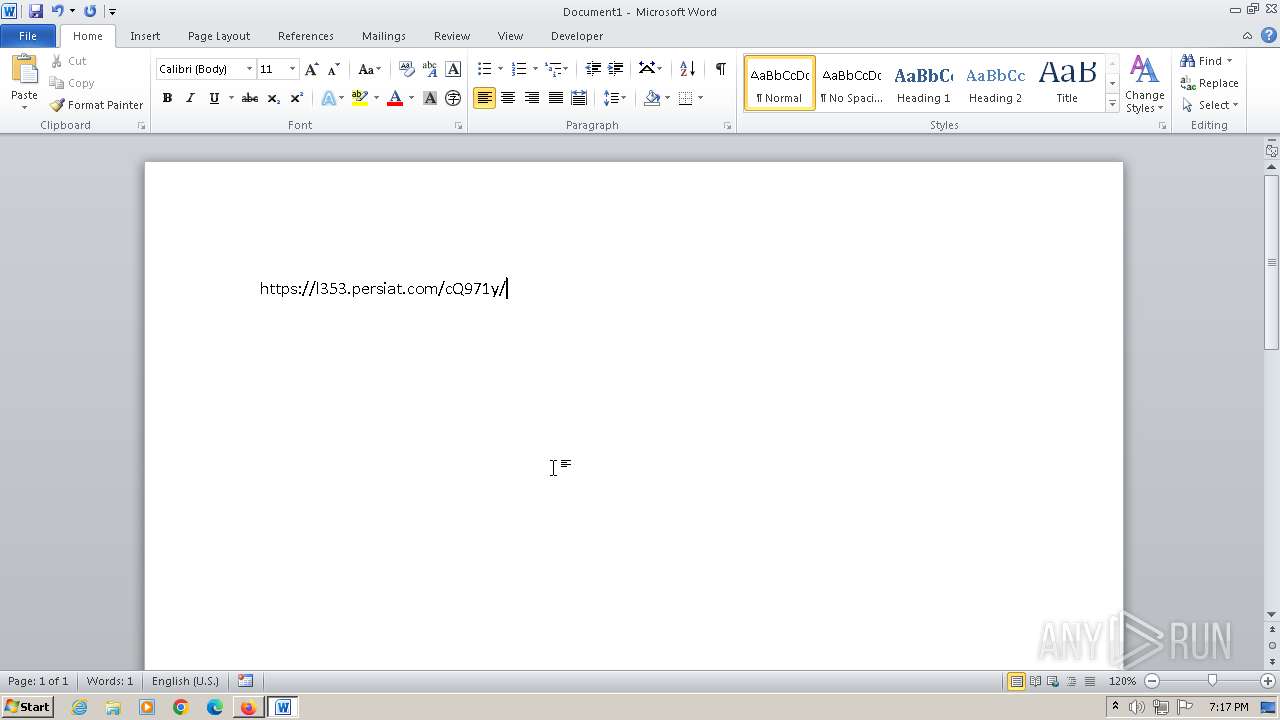Screen dimensions: 1280x720
Task: Apply the Title style
Action: pyautogui.click(x=1067, y=83)
